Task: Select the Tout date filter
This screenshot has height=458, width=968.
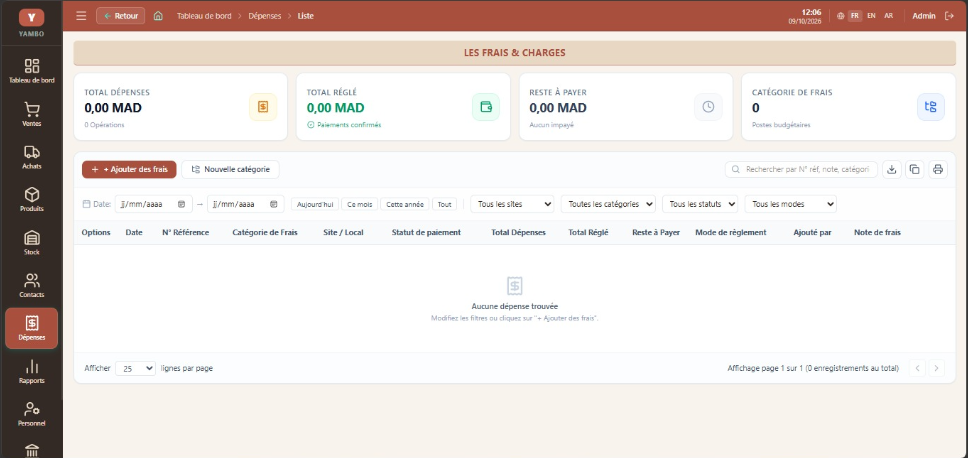Action: click(444, 204)
